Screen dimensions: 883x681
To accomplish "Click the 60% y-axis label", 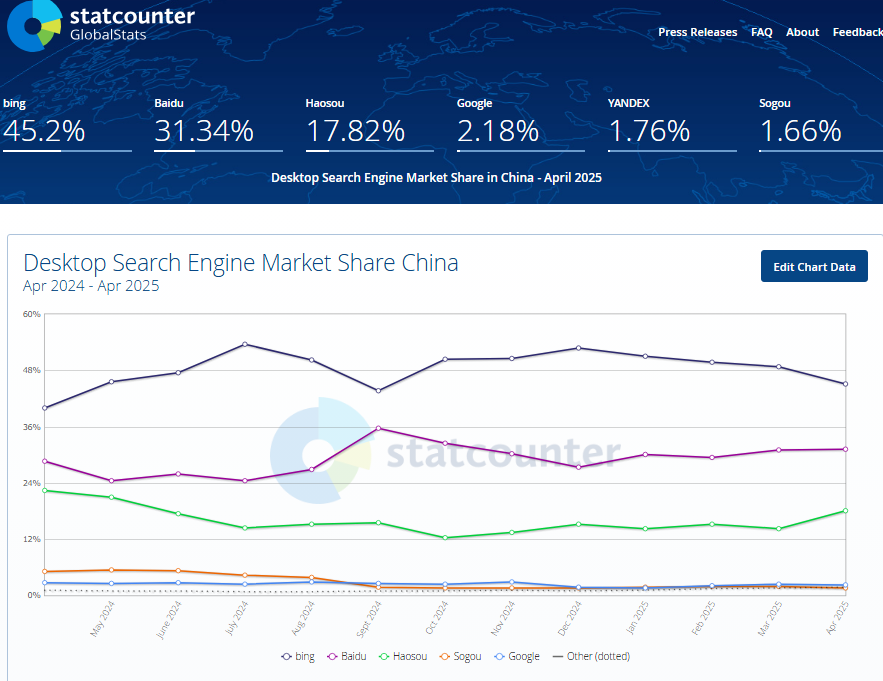I will coord(32,314).
